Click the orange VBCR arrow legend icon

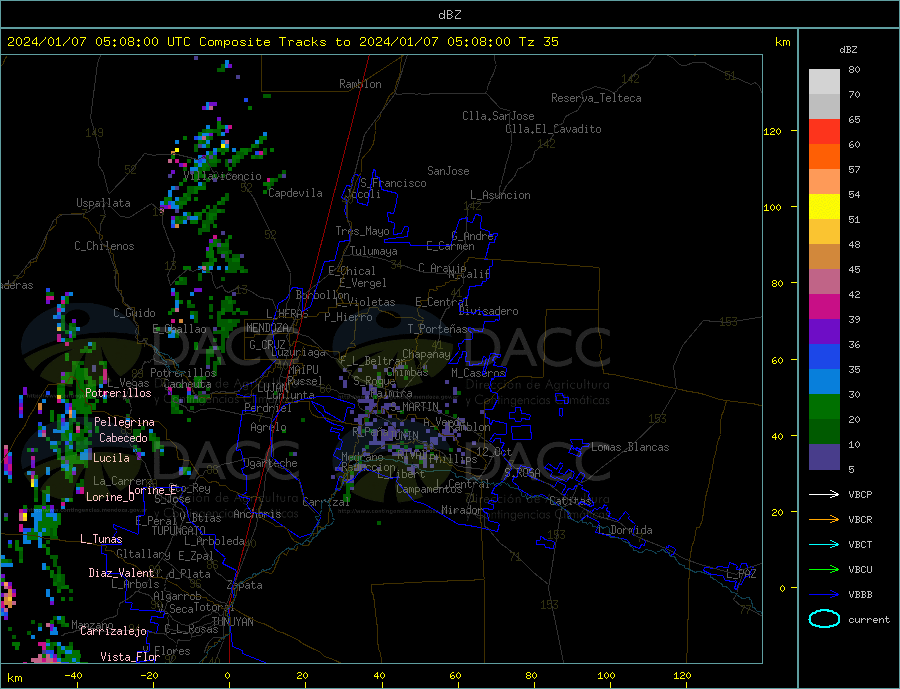click(824, 520)
